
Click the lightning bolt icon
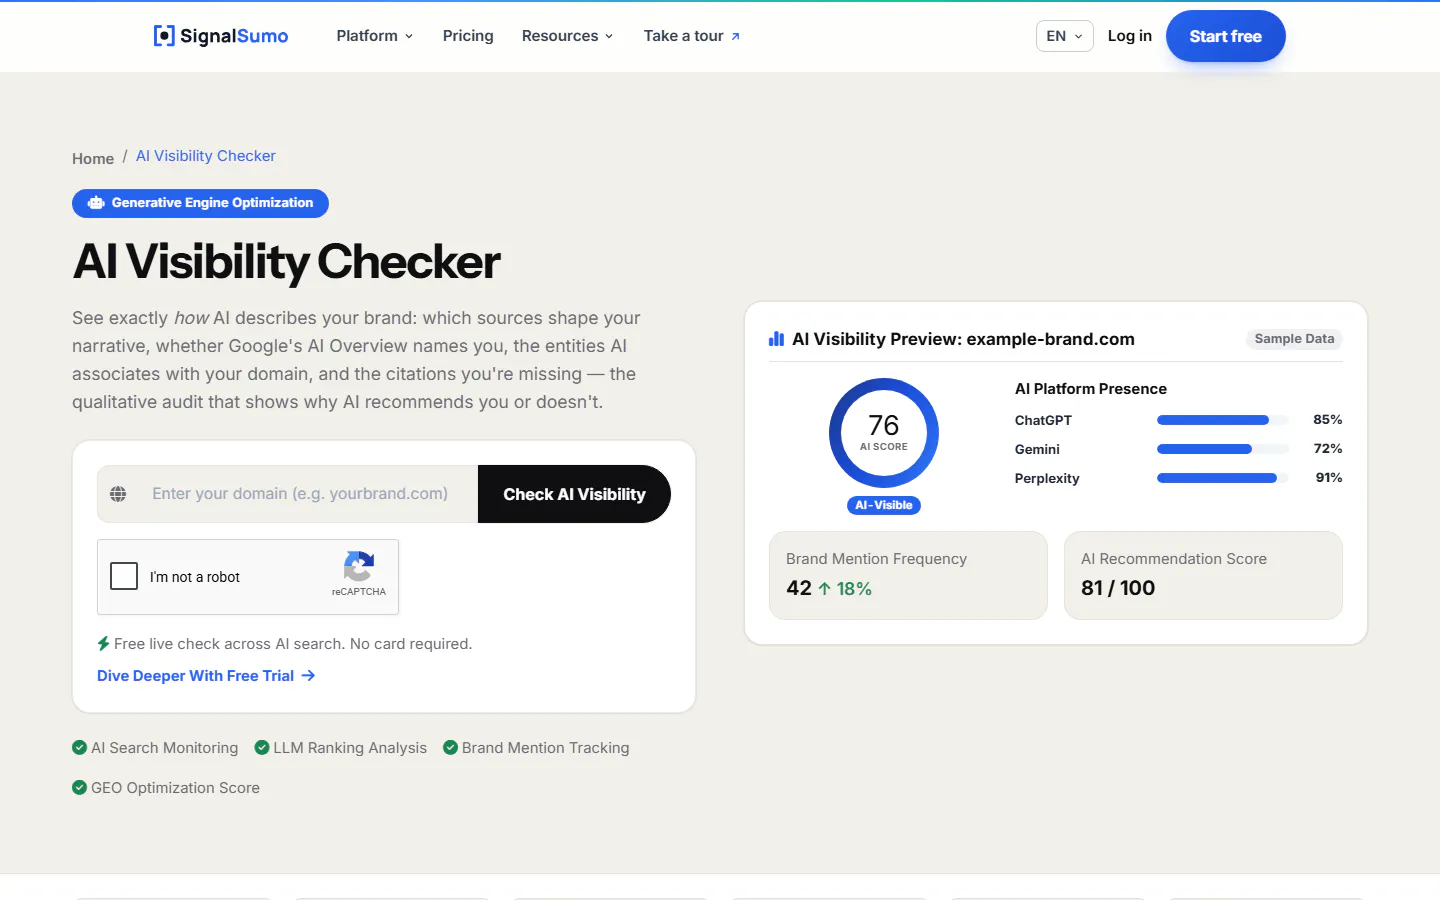click(x=103, y=644)
